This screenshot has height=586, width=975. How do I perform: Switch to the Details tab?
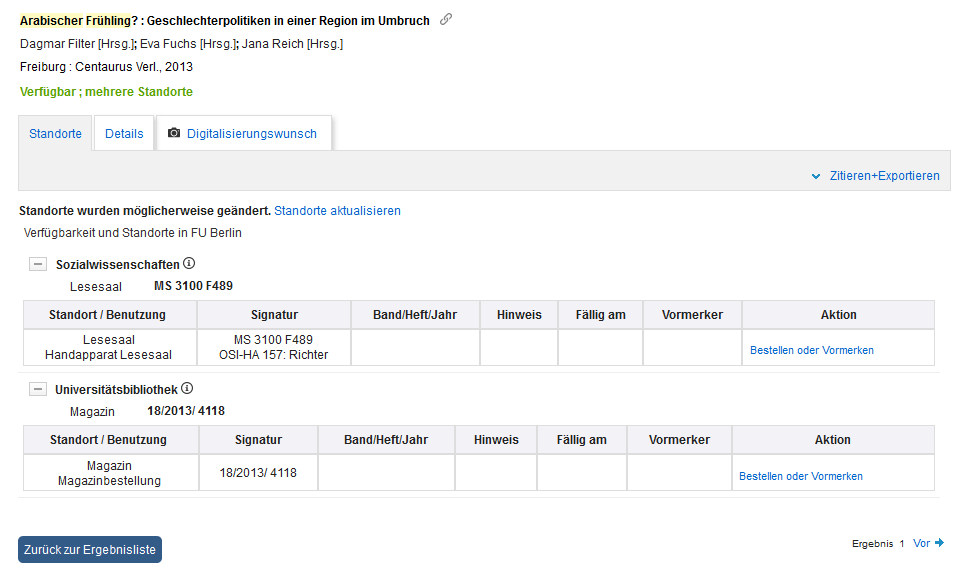coord(124,134)
